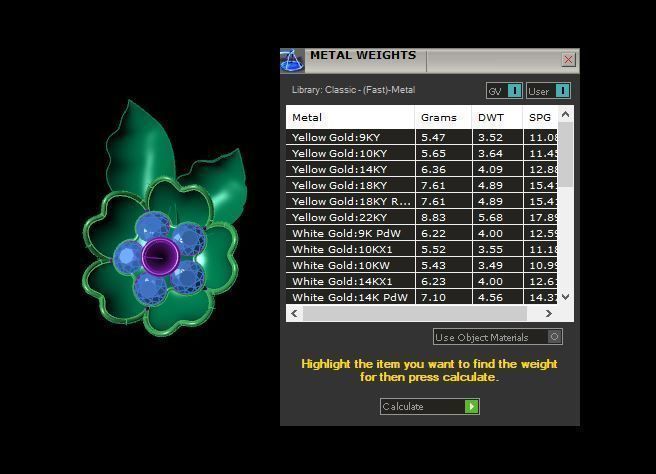Toggle the User library switch
656x474 pixels.
548,91
